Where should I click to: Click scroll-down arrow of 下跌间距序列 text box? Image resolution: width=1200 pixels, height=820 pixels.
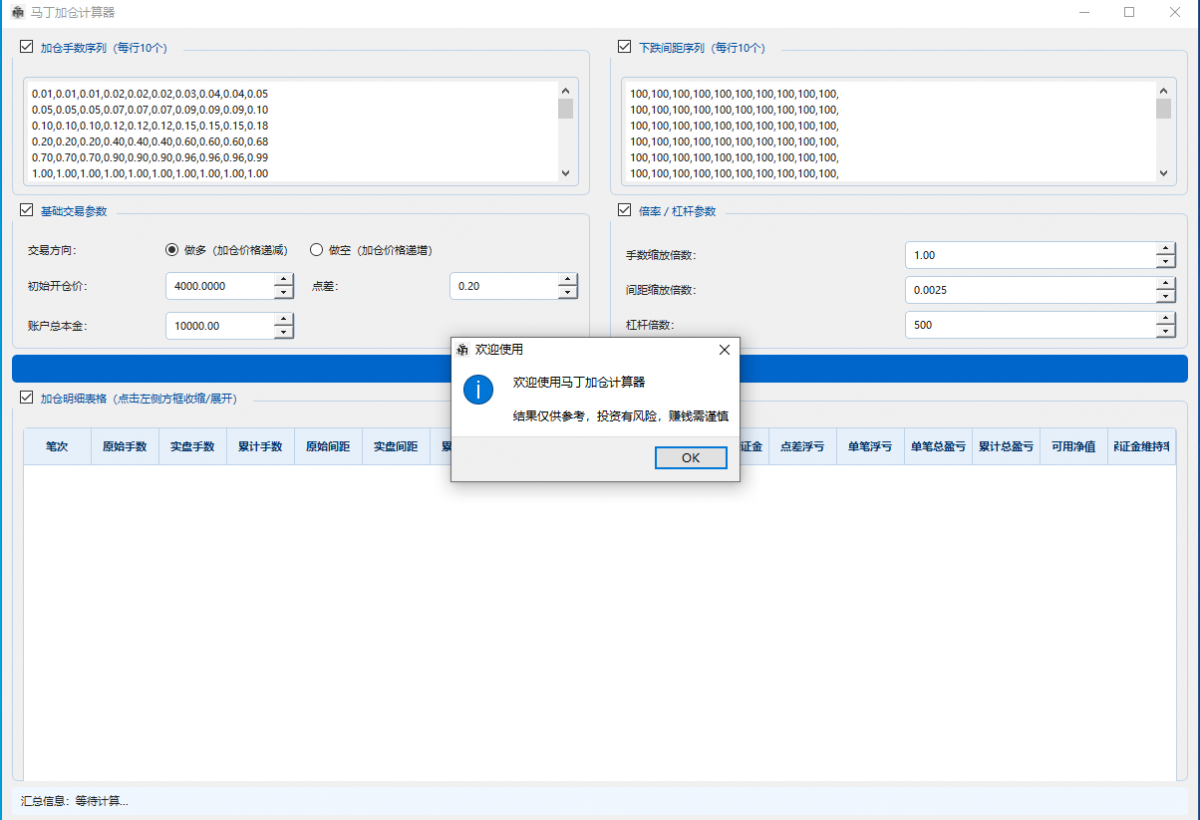pyautogui.click(x=1163, y=174)
